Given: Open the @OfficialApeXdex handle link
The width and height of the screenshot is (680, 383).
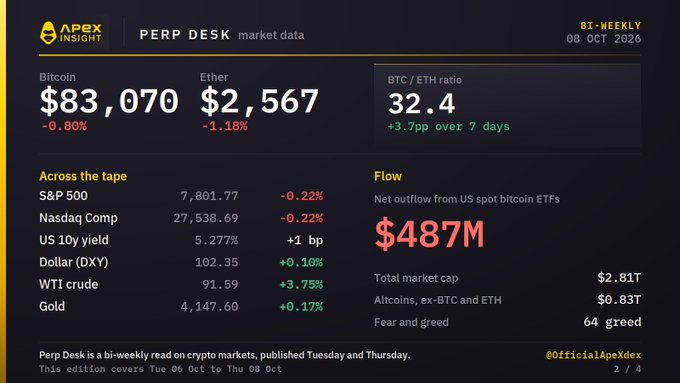Looking at the screenshot, I should pos(593,355).
